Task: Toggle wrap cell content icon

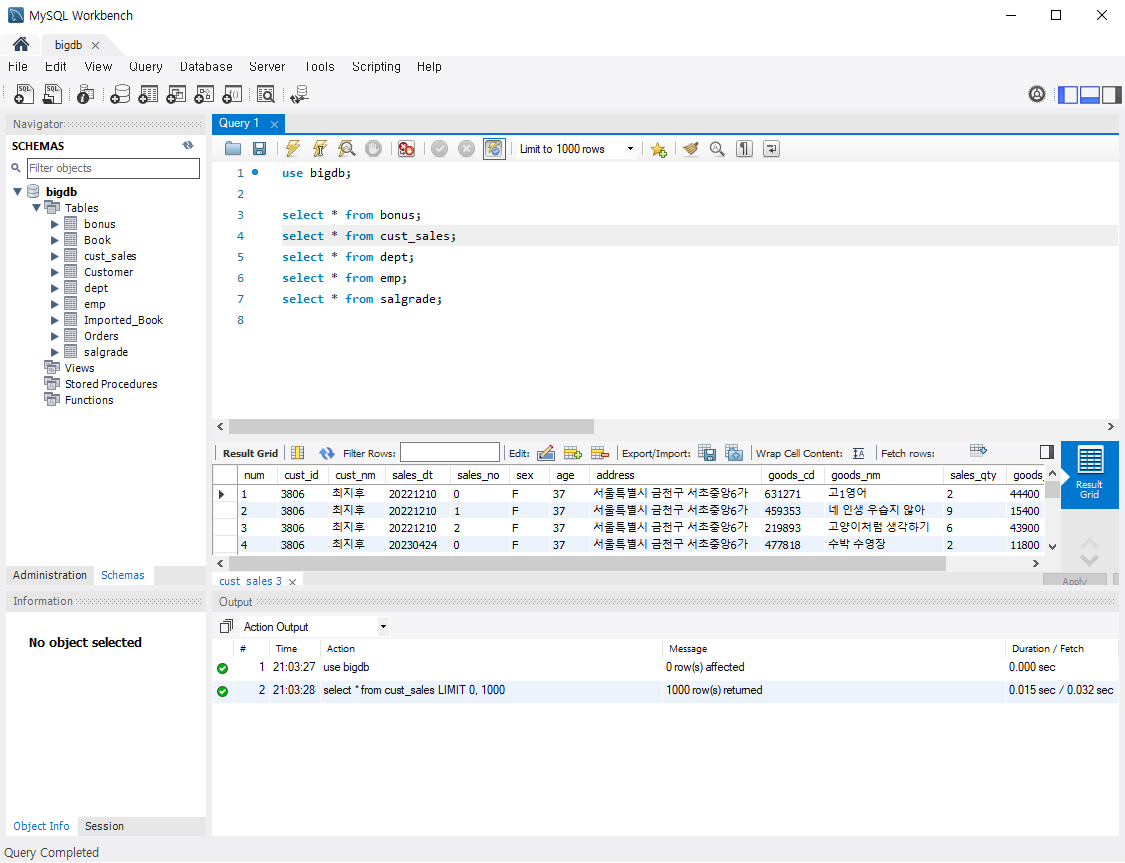Action: coord(859,453)
